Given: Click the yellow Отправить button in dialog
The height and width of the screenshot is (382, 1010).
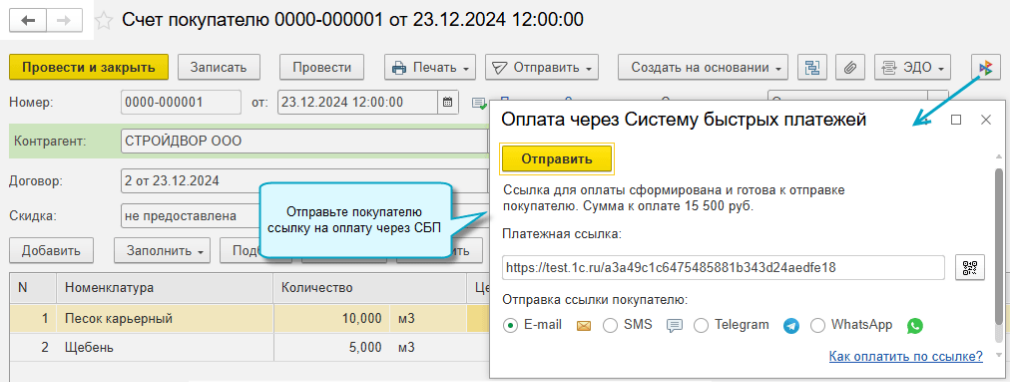Looking at the screenshot, I should pyautogui.click(x=557, y=159).
